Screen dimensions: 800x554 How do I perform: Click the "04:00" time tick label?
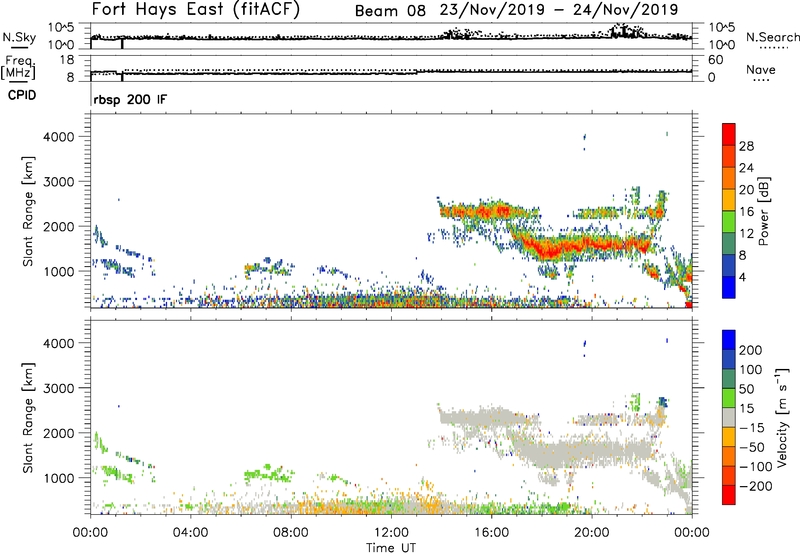(x=190, y=533)
